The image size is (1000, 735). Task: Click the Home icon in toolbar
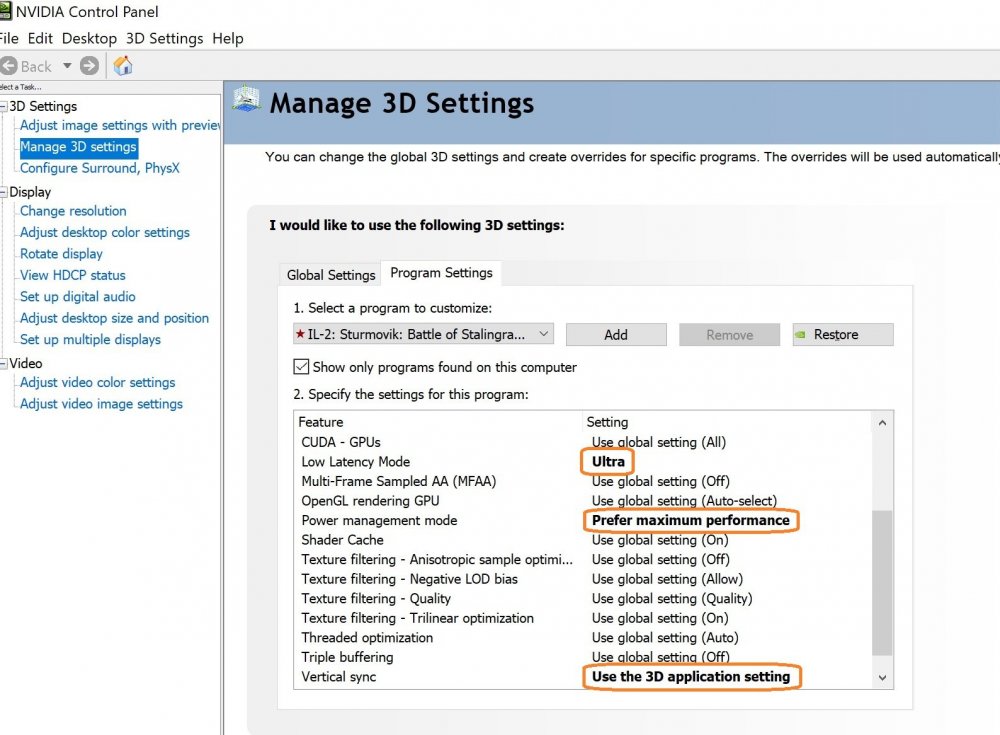123,66
